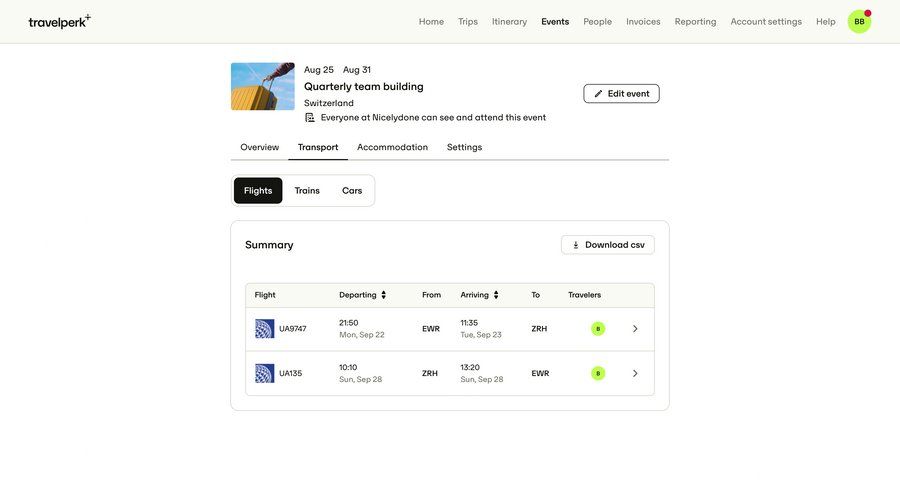Click the 'Aug 25' start date
This screenshot has height=484, width=900.
click(319, 70)
